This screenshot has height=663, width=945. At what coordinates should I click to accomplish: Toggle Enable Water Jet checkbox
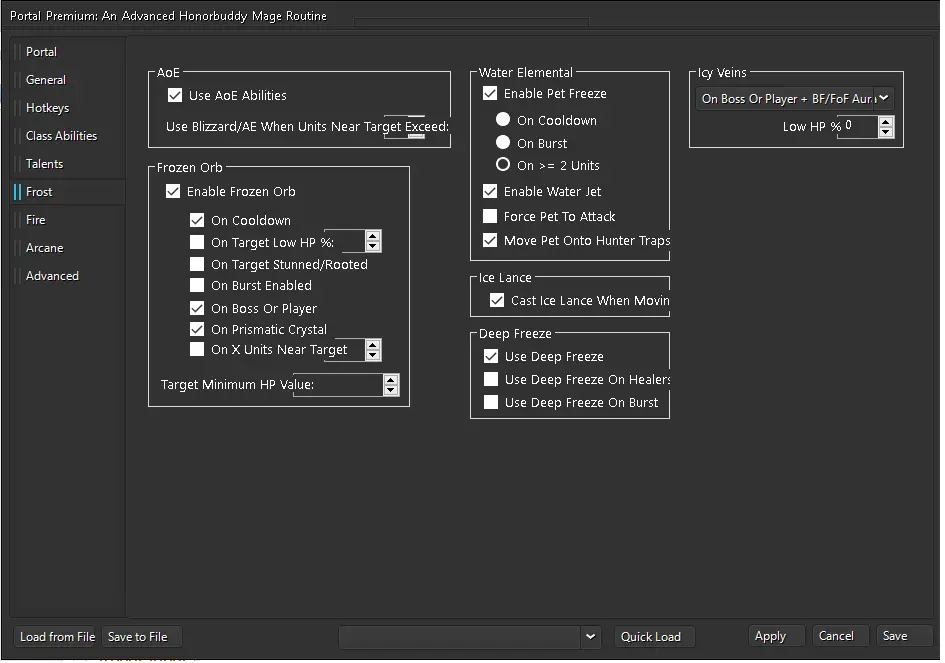click(490, 192)
